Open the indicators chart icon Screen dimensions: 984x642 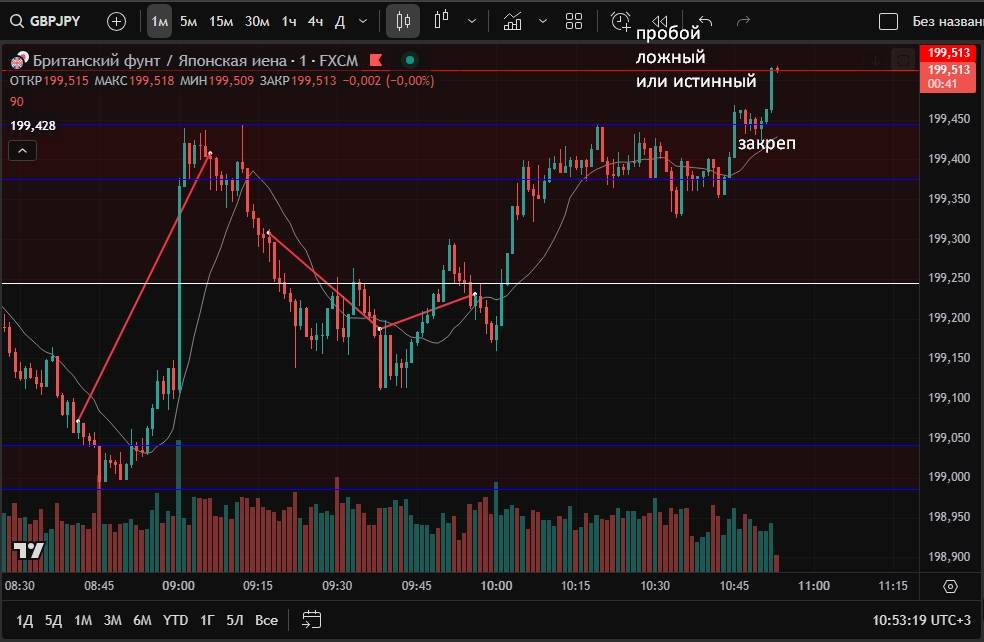click(512, 21)
